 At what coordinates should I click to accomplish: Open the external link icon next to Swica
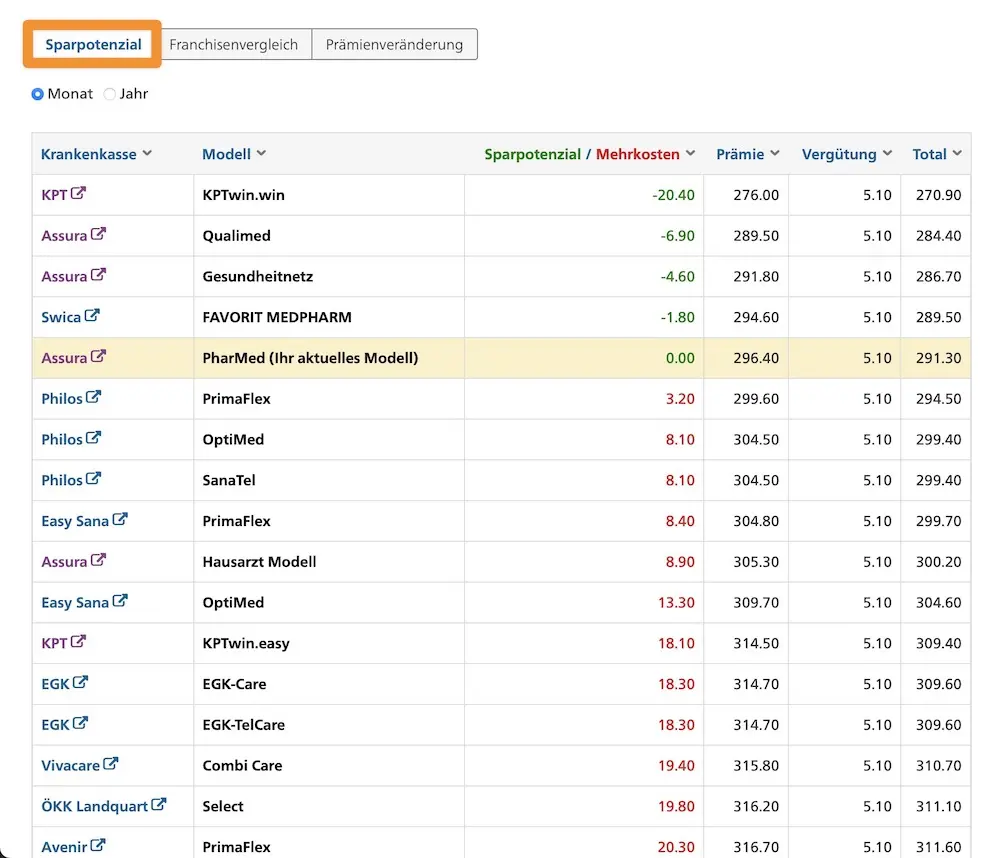92,316
